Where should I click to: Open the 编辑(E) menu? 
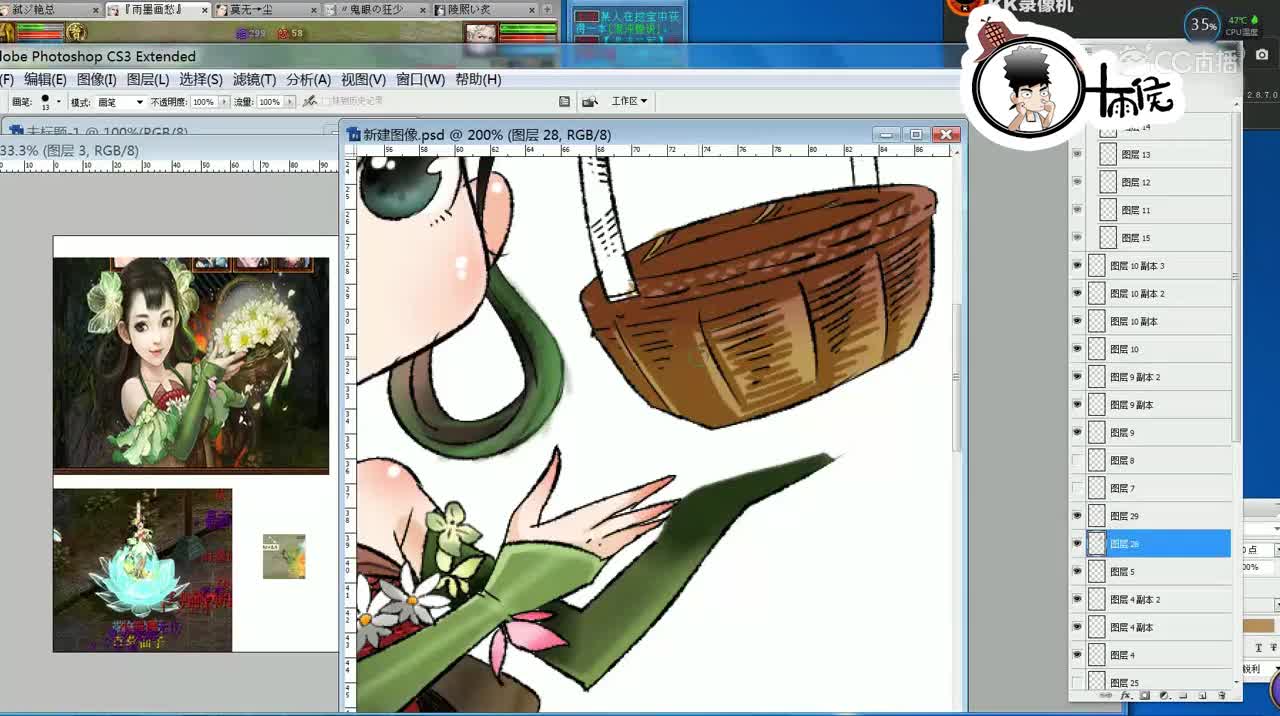click(45, 79)
